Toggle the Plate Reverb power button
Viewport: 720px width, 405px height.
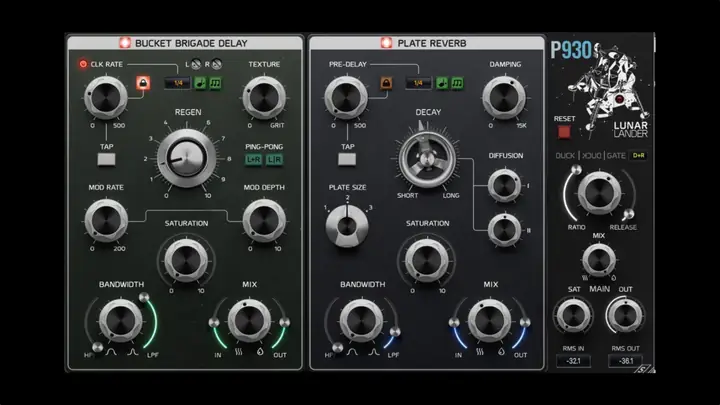[386, 43]
